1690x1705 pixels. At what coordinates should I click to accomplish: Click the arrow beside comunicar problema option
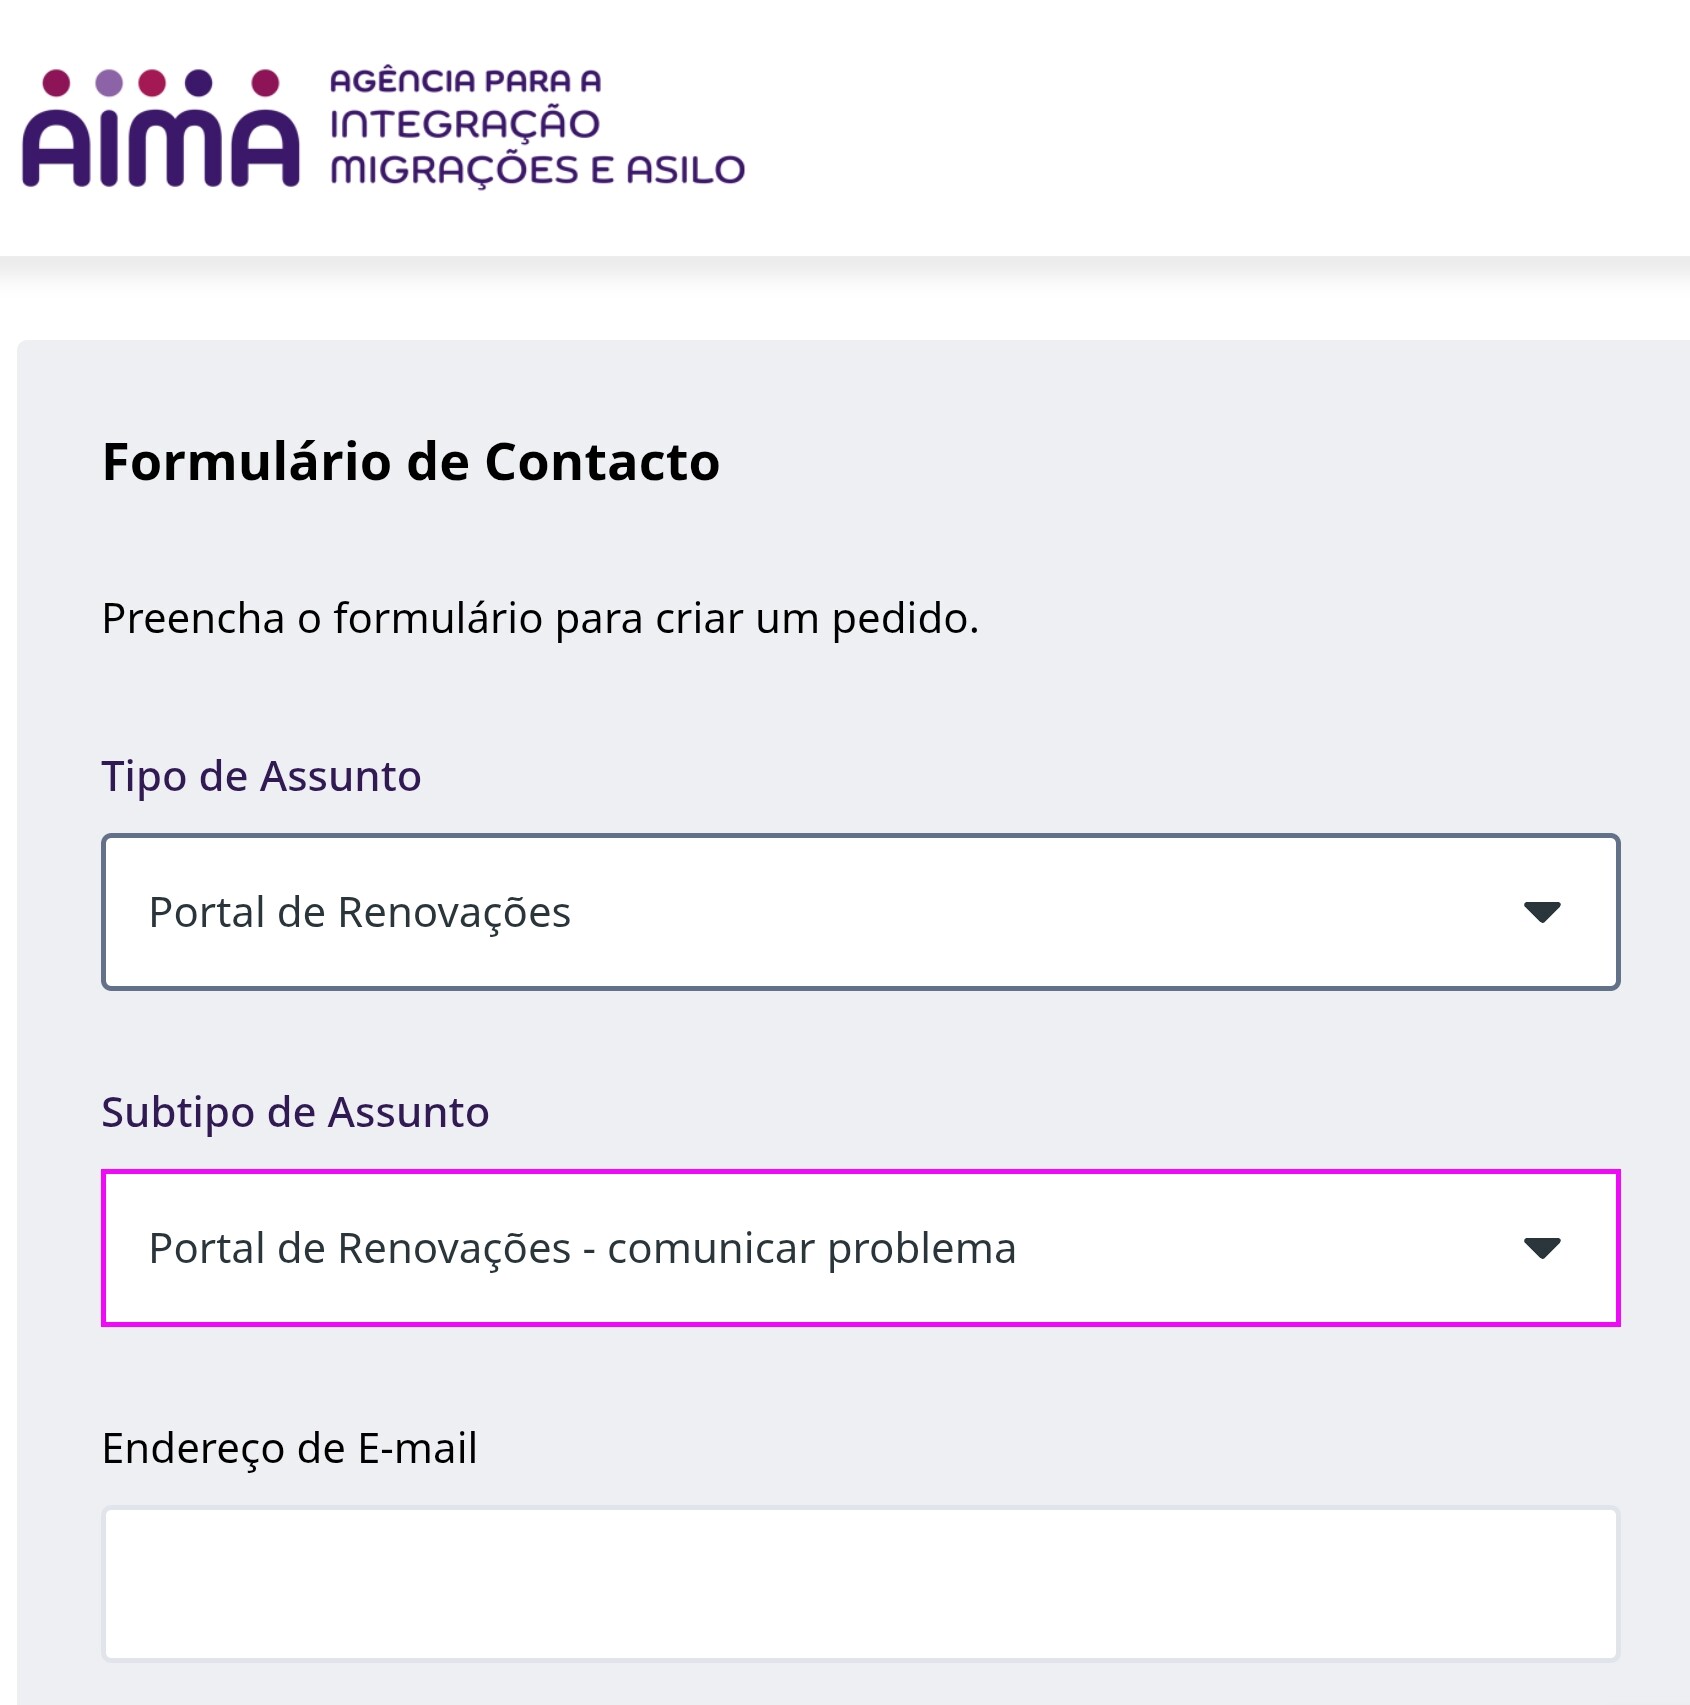click(1542, 1248)
